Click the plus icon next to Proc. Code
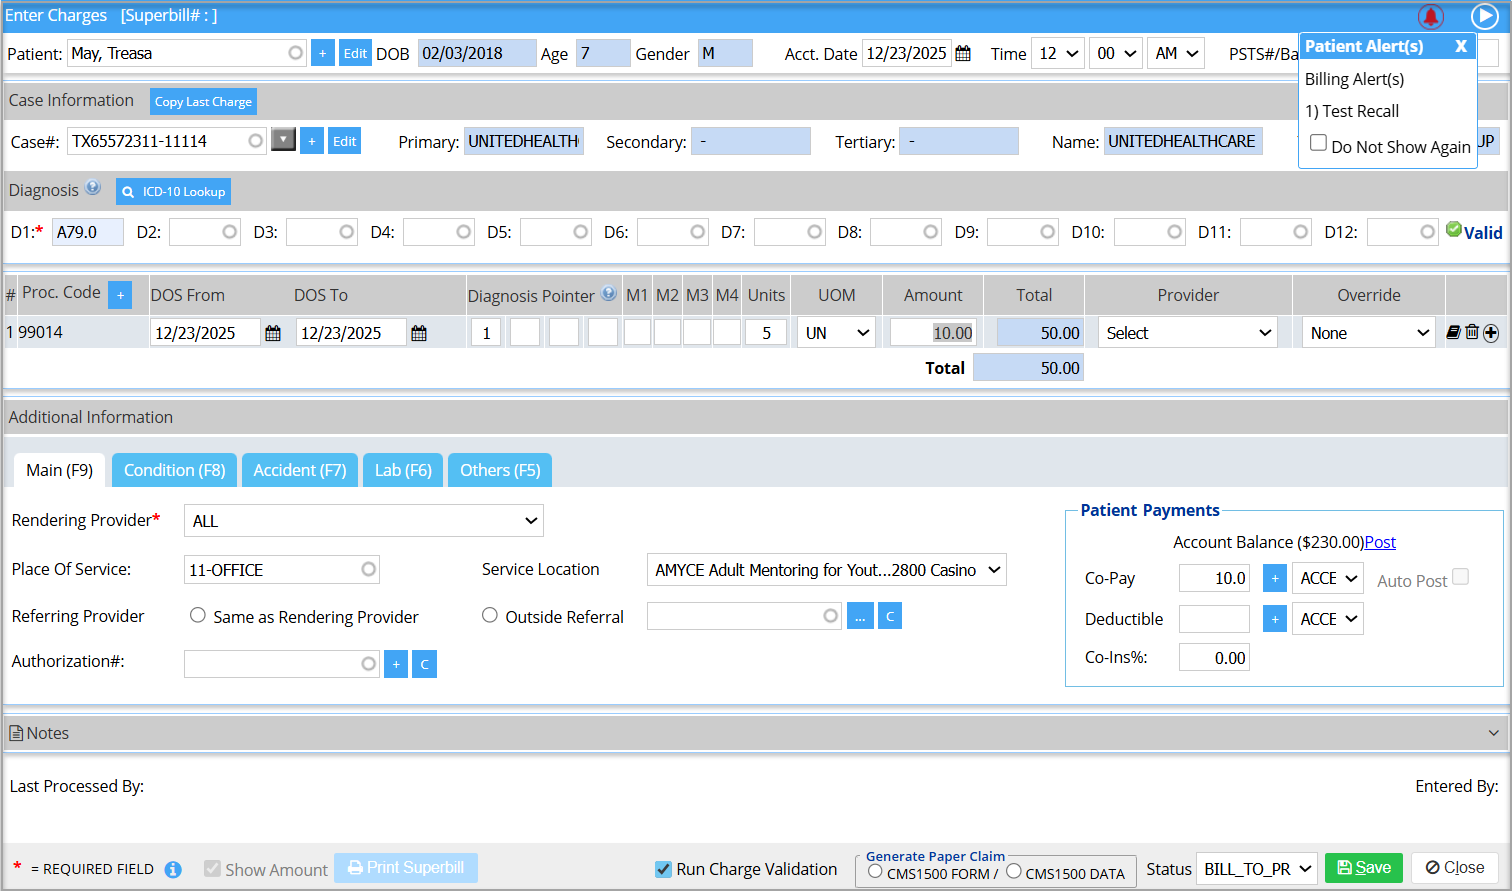 (120, 295)
